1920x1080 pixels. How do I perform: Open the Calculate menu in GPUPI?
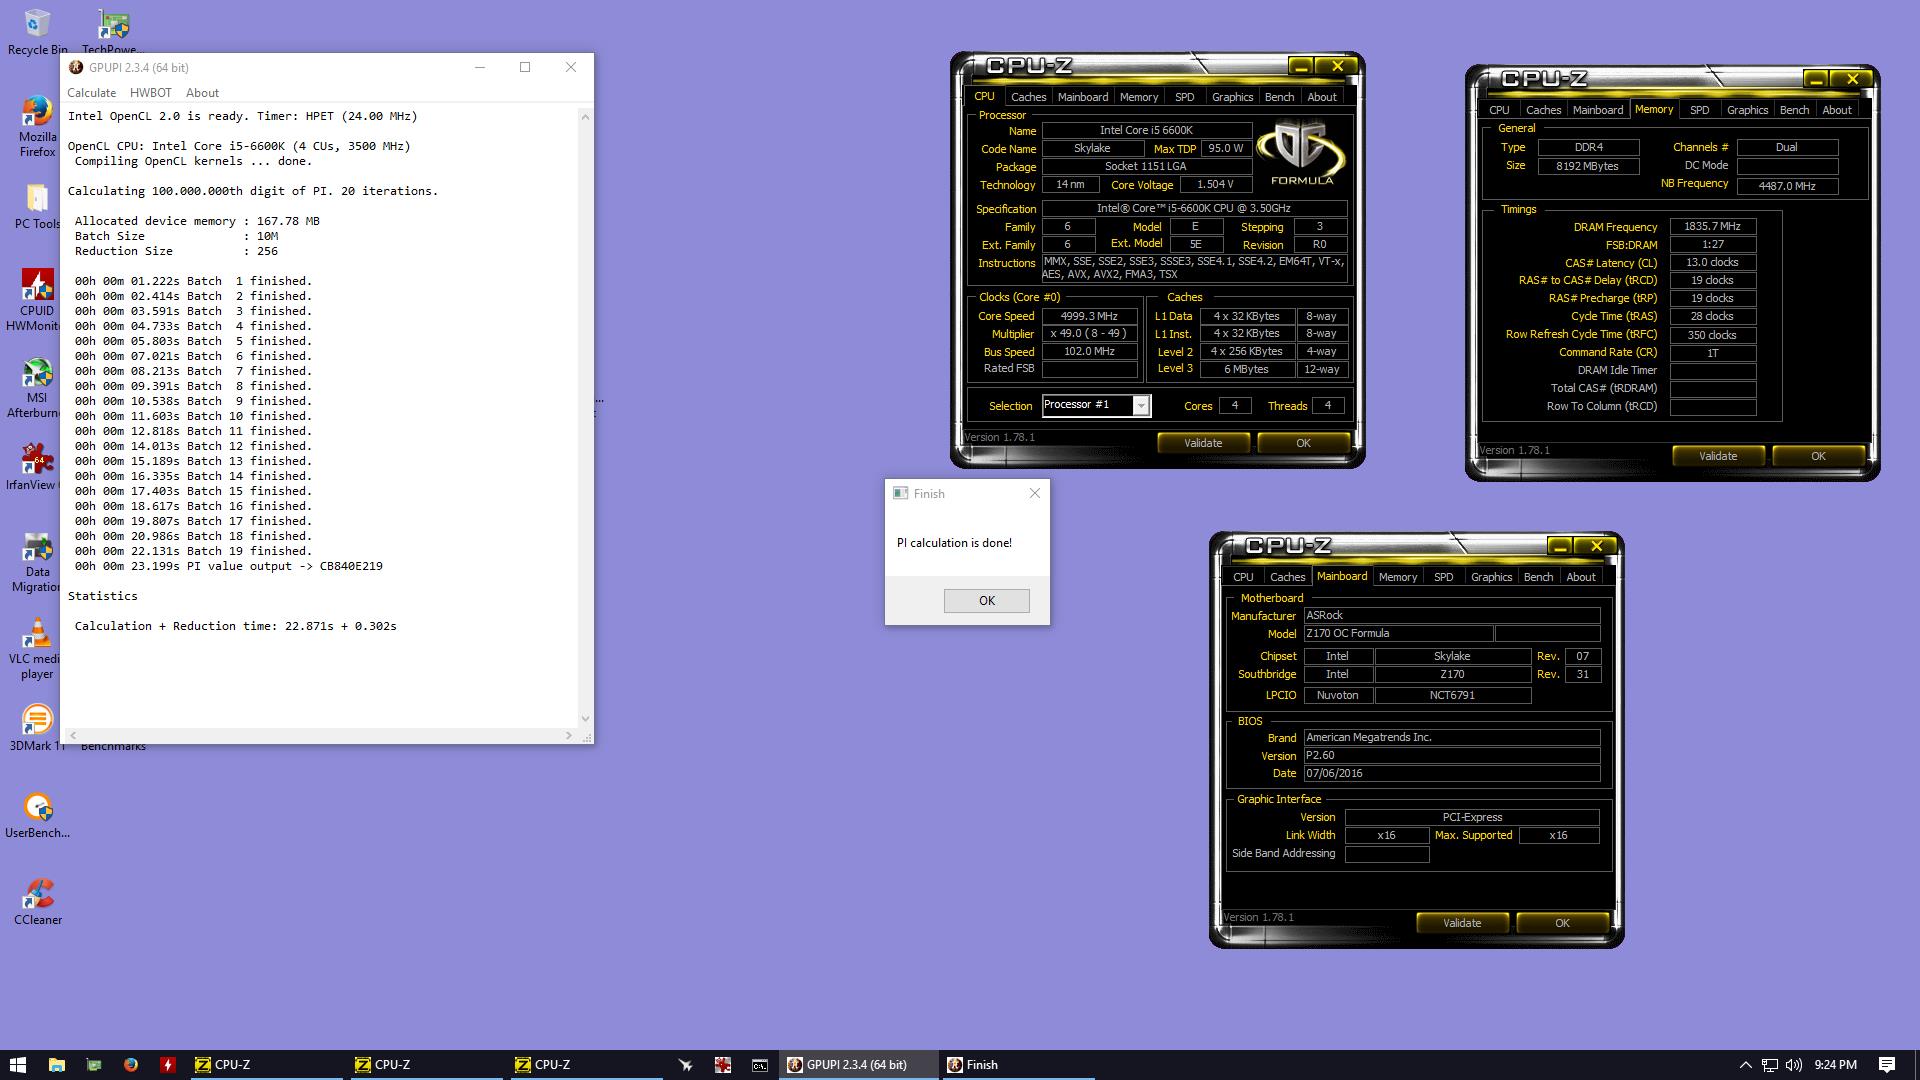[91, 93]
